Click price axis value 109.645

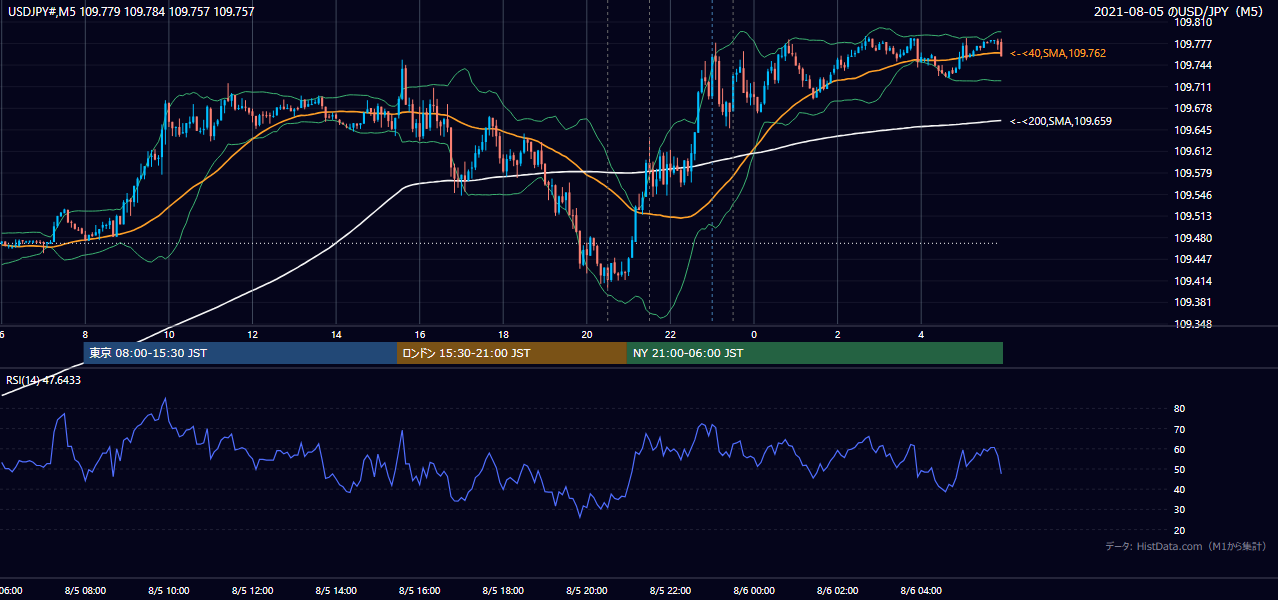coord(1192,130)
